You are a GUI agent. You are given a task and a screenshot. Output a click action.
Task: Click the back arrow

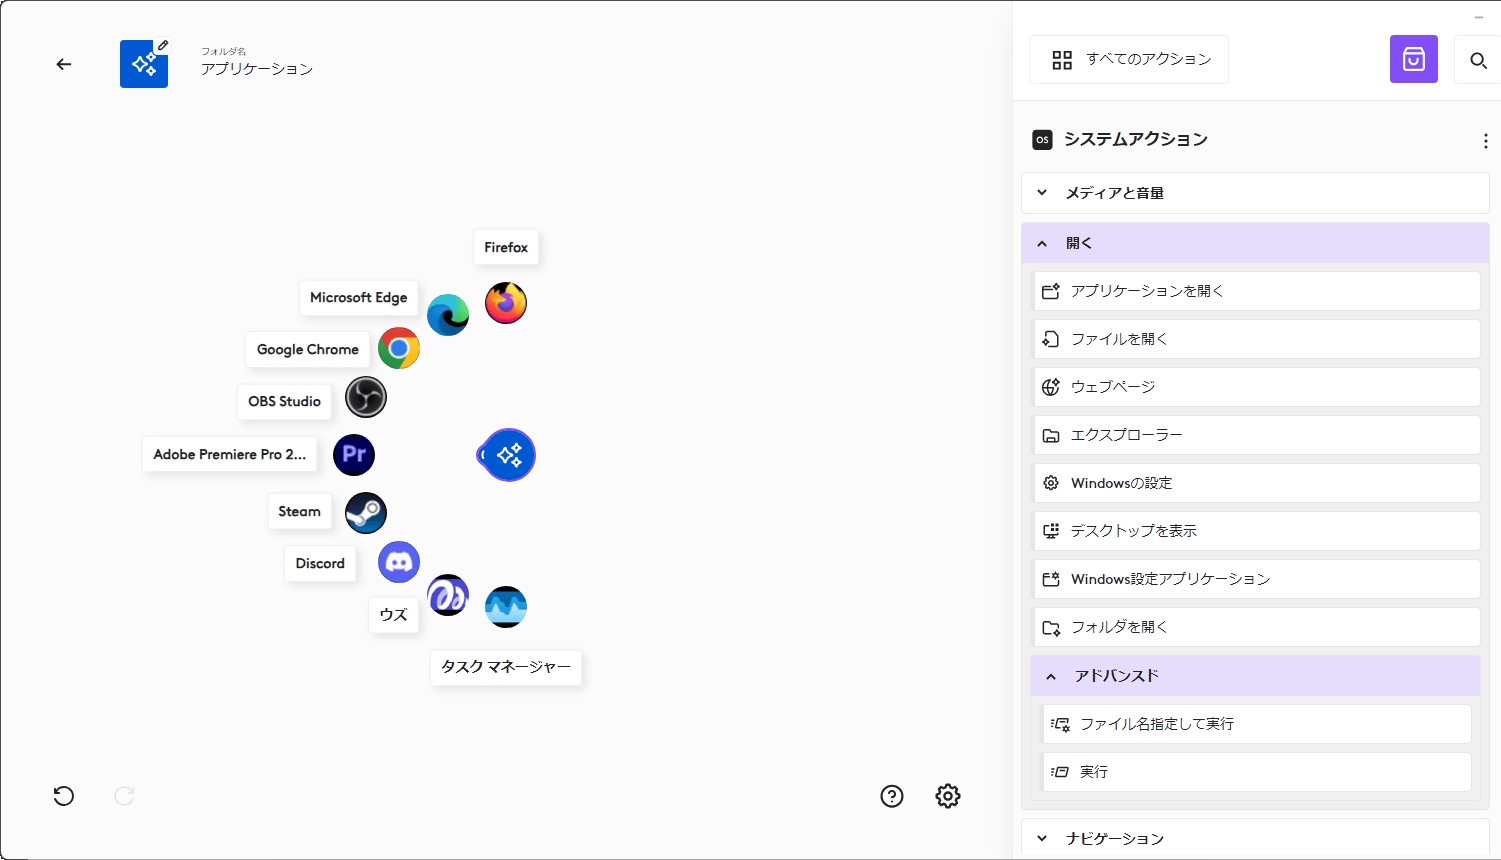[x=64, y=64]
